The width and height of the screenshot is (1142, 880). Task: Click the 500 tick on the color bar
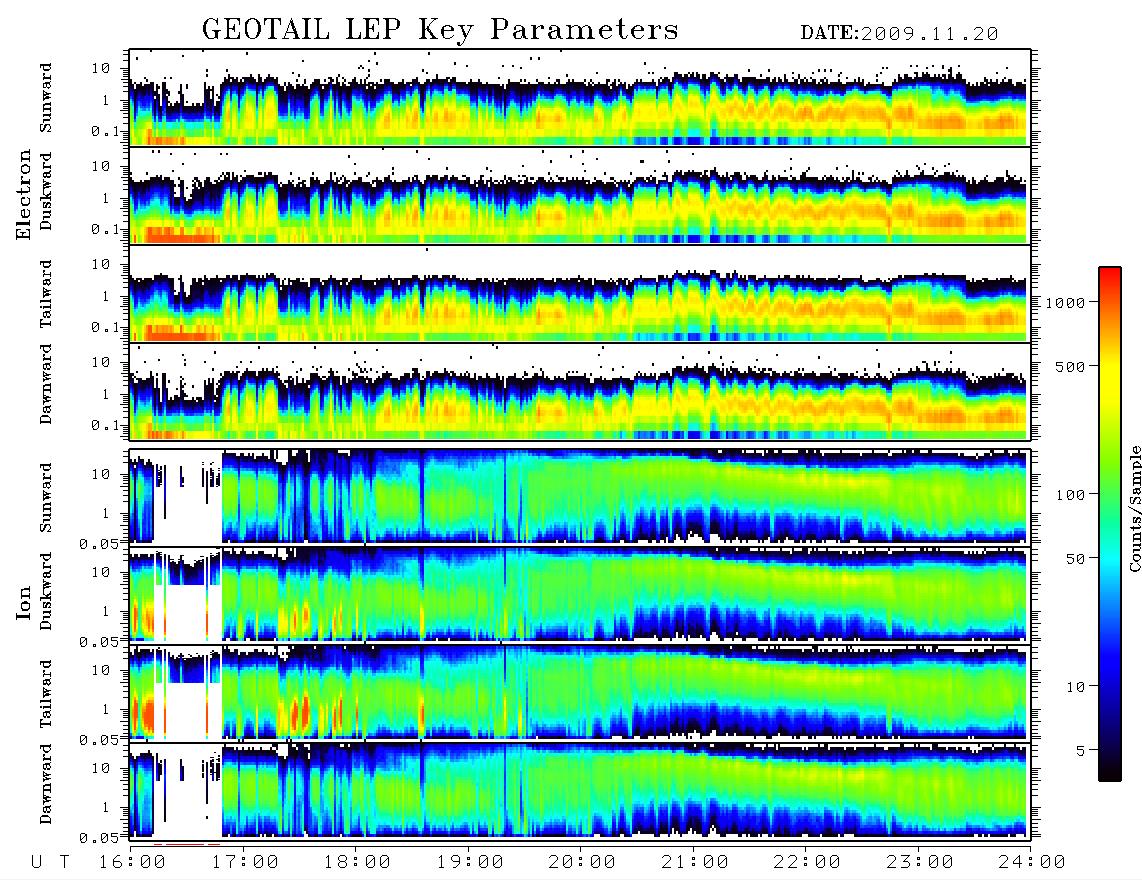[1070, 366]
